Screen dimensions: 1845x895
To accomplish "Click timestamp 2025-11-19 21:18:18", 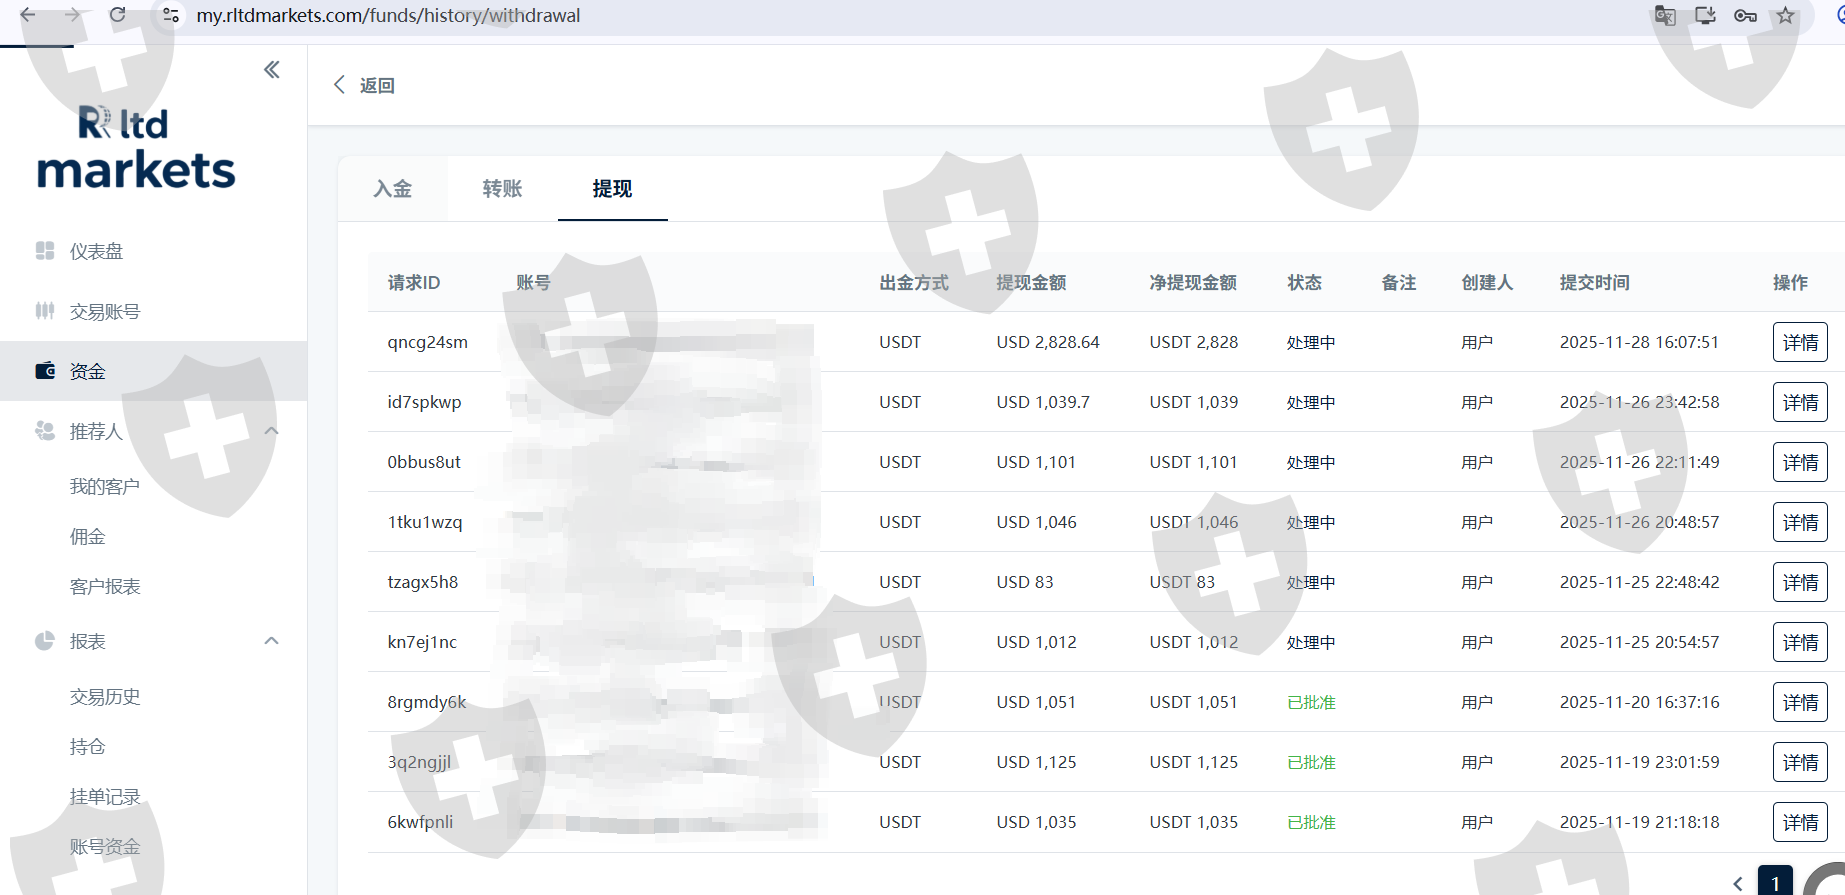I will tap(1639, 822).
